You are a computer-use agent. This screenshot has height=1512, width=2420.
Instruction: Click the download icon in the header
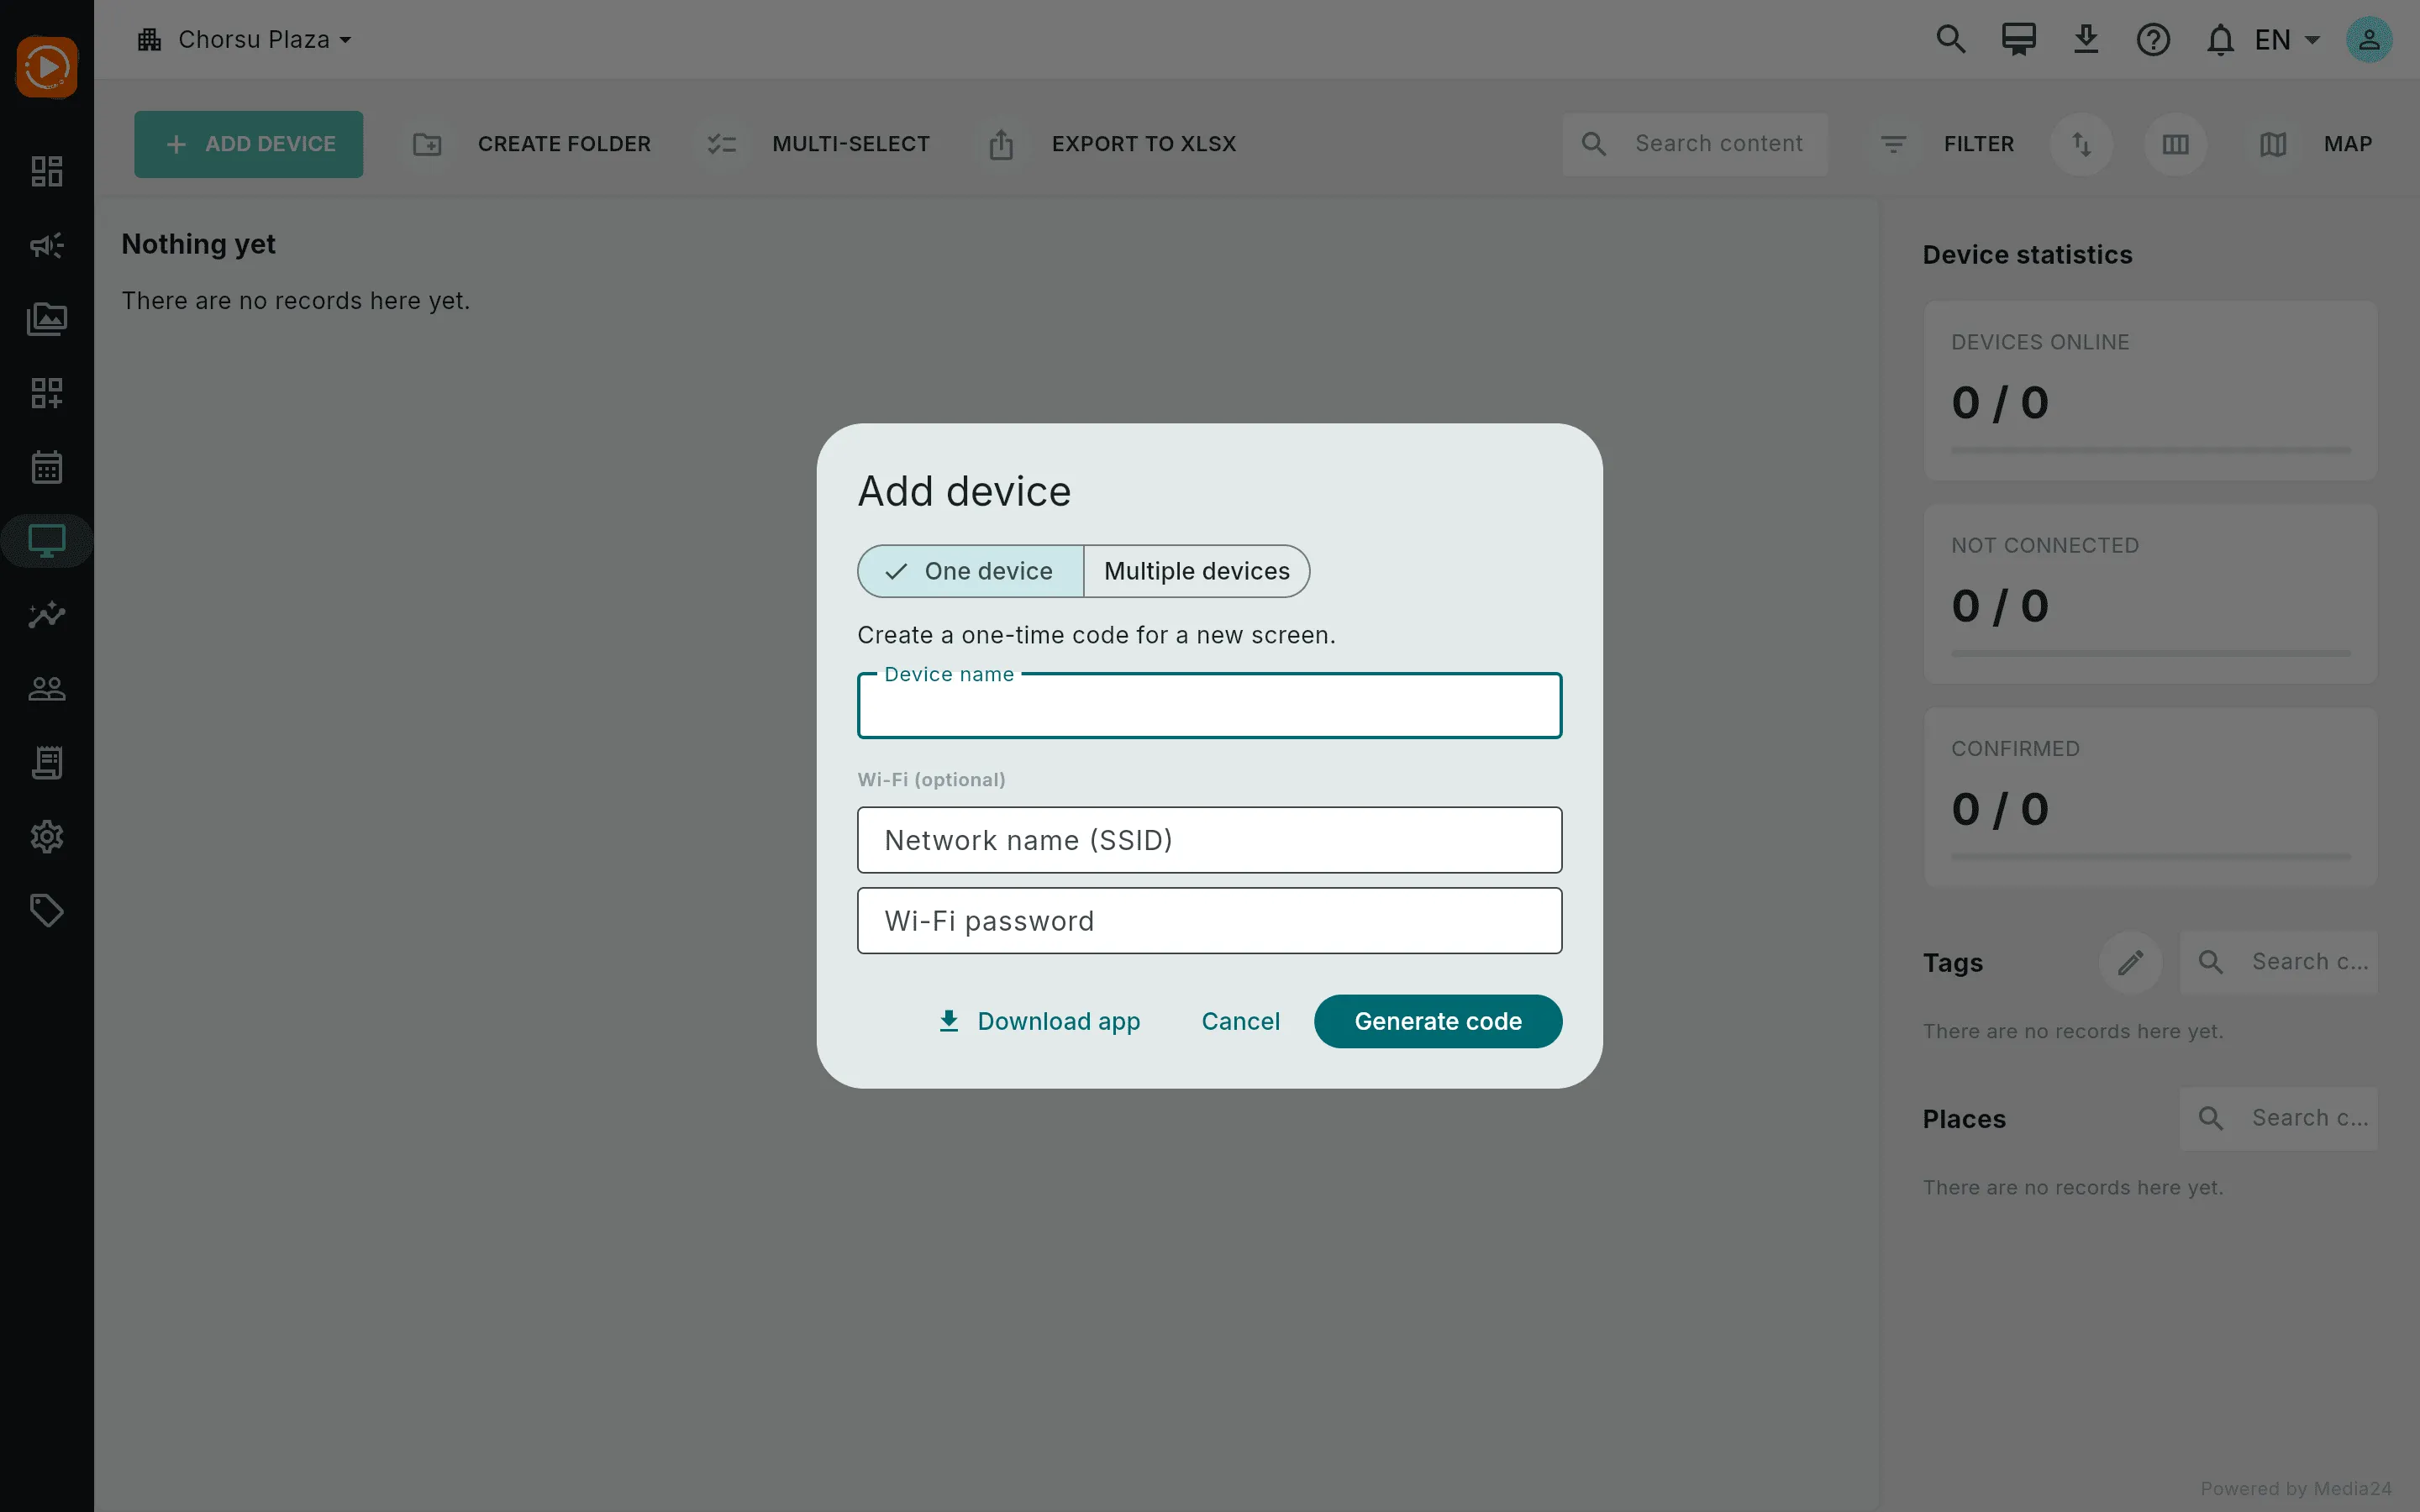point(2086,40)
